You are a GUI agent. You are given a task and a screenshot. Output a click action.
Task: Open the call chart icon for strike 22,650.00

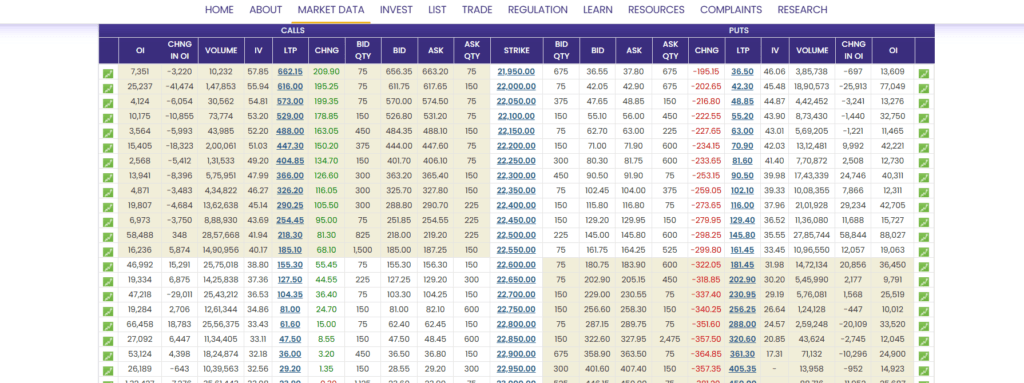point(108,282)
